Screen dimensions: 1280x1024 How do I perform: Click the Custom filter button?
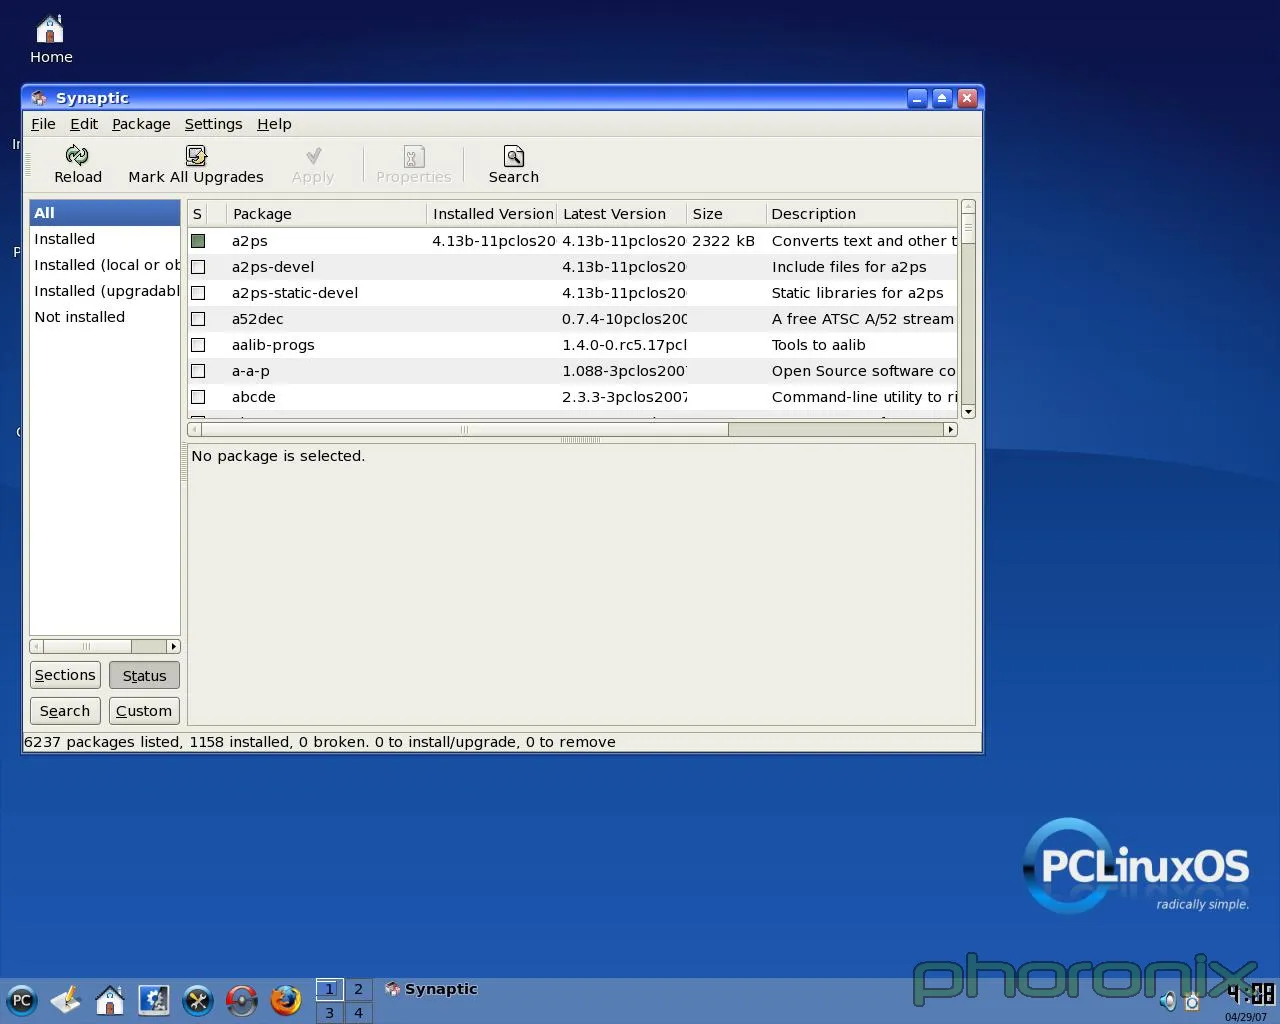pos(144,711)
